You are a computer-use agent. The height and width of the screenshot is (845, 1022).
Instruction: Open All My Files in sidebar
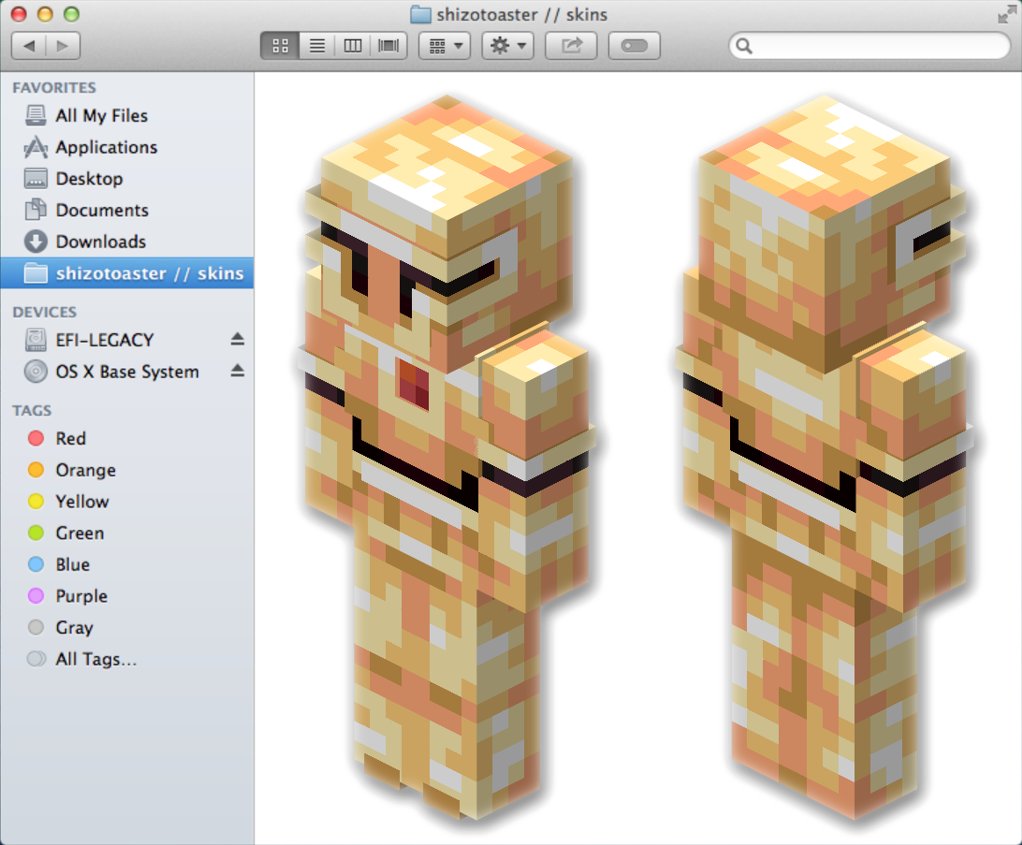(126, 115)
